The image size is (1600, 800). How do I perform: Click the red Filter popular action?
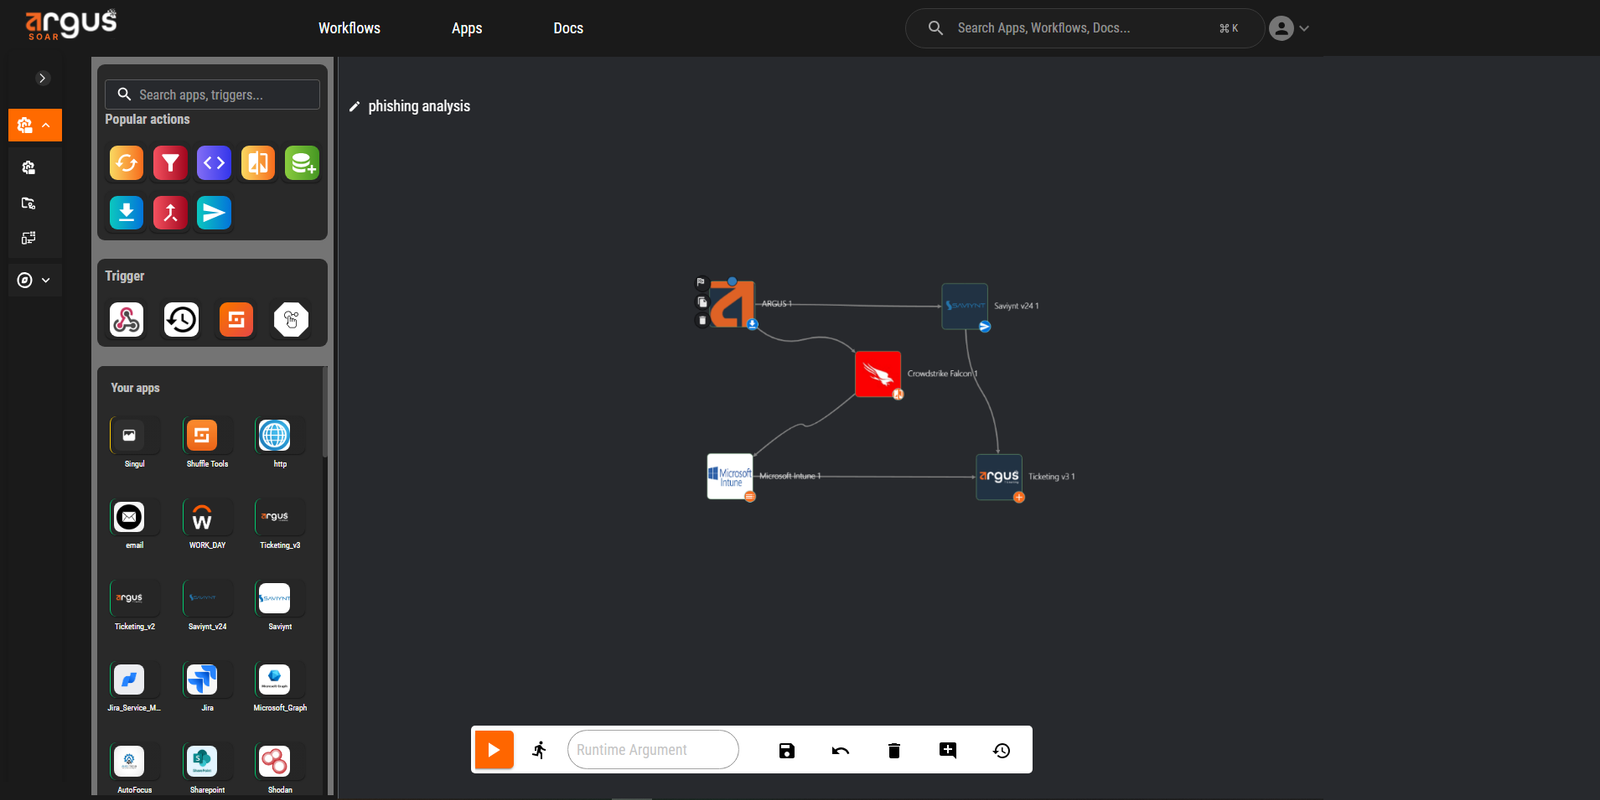[x=170, y=163]
